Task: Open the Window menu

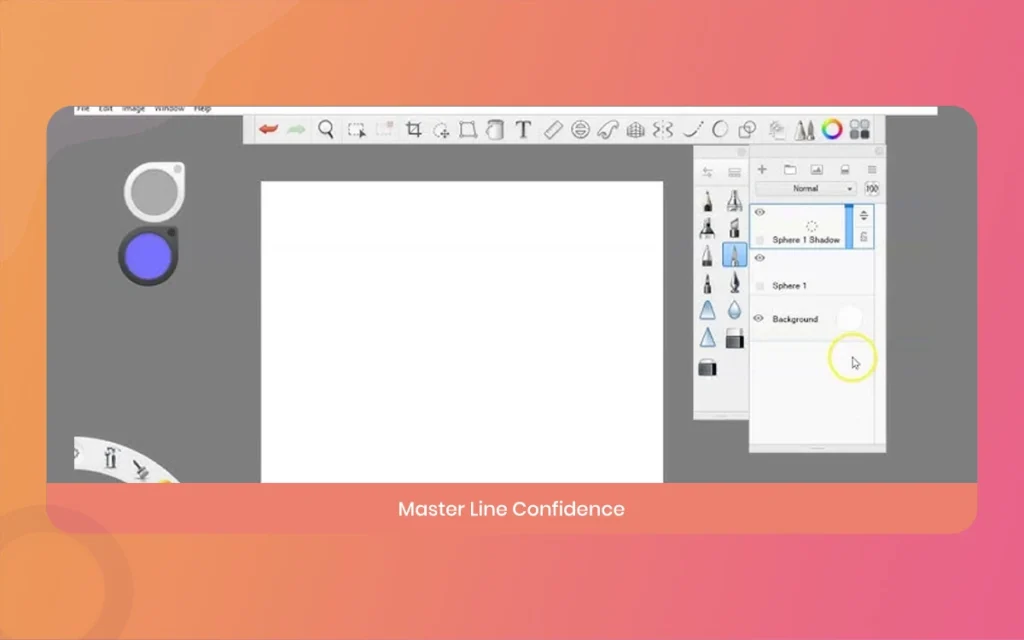Action: click(x=169, y=109)
